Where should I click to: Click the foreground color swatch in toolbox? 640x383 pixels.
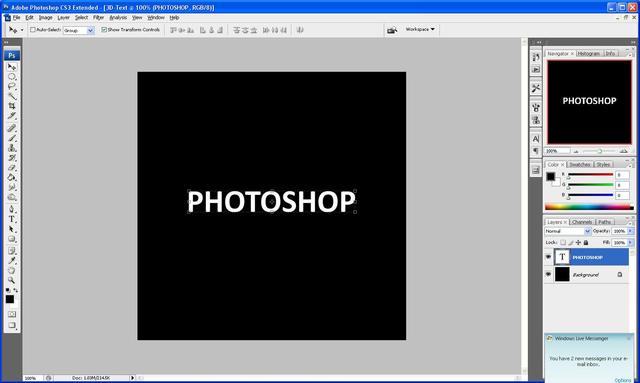[x=10, y=299]
